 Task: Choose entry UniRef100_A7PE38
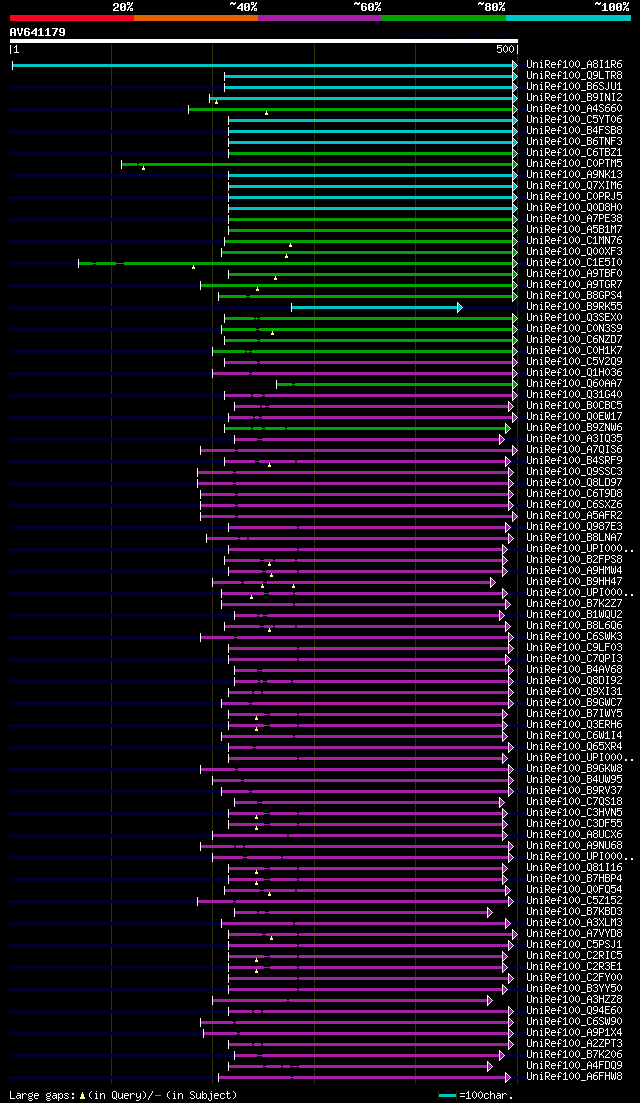[x=574, y=219]
